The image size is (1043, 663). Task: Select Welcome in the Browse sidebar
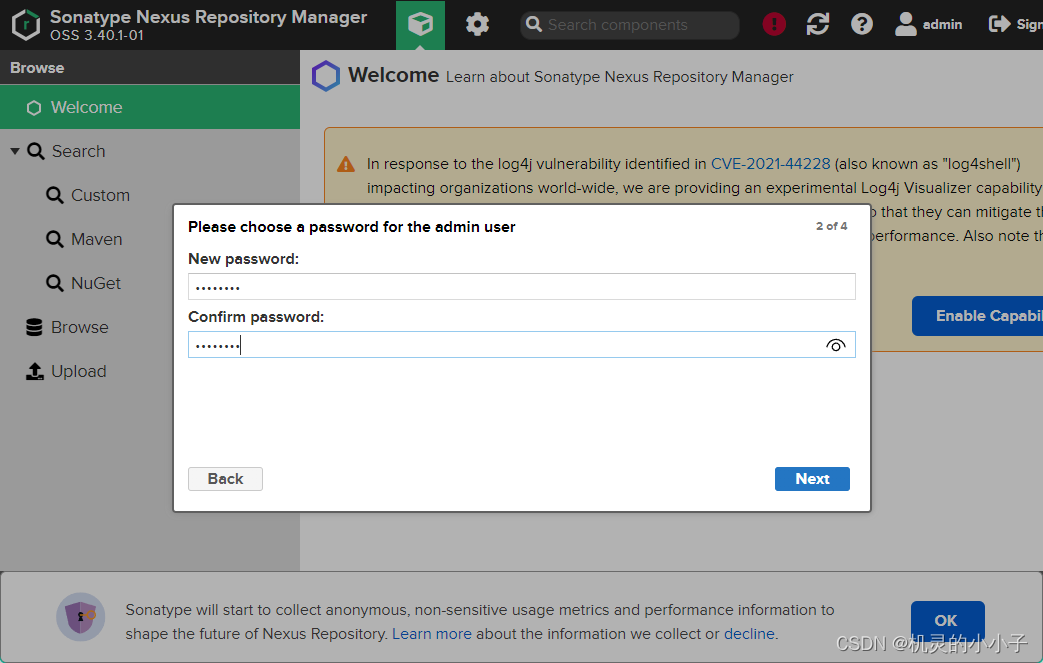tap(150, 107)
